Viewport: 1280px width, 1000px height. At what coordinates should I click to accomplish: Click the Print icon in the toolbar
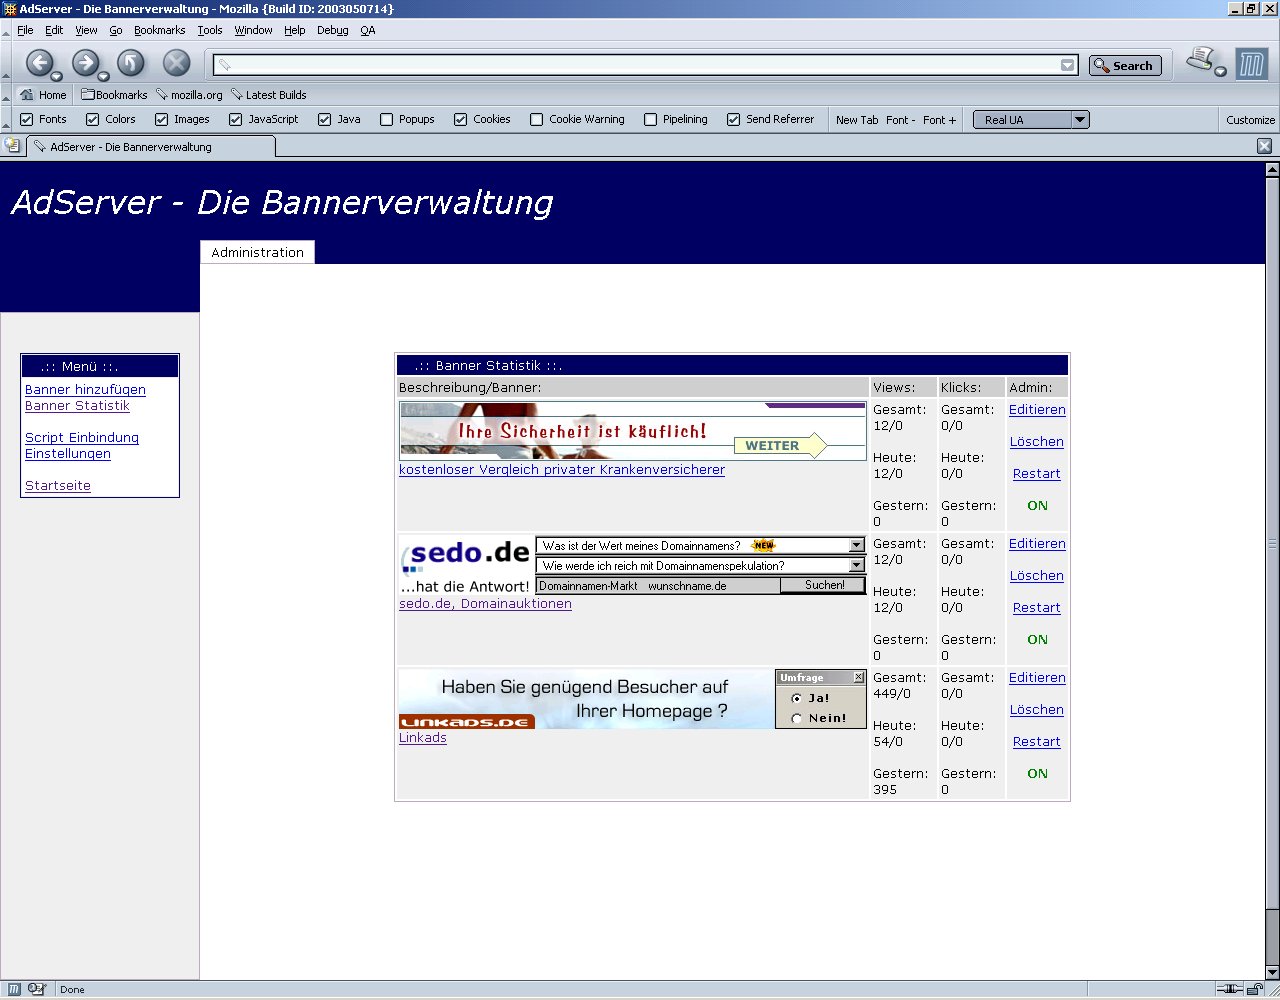click(1200, 60)
